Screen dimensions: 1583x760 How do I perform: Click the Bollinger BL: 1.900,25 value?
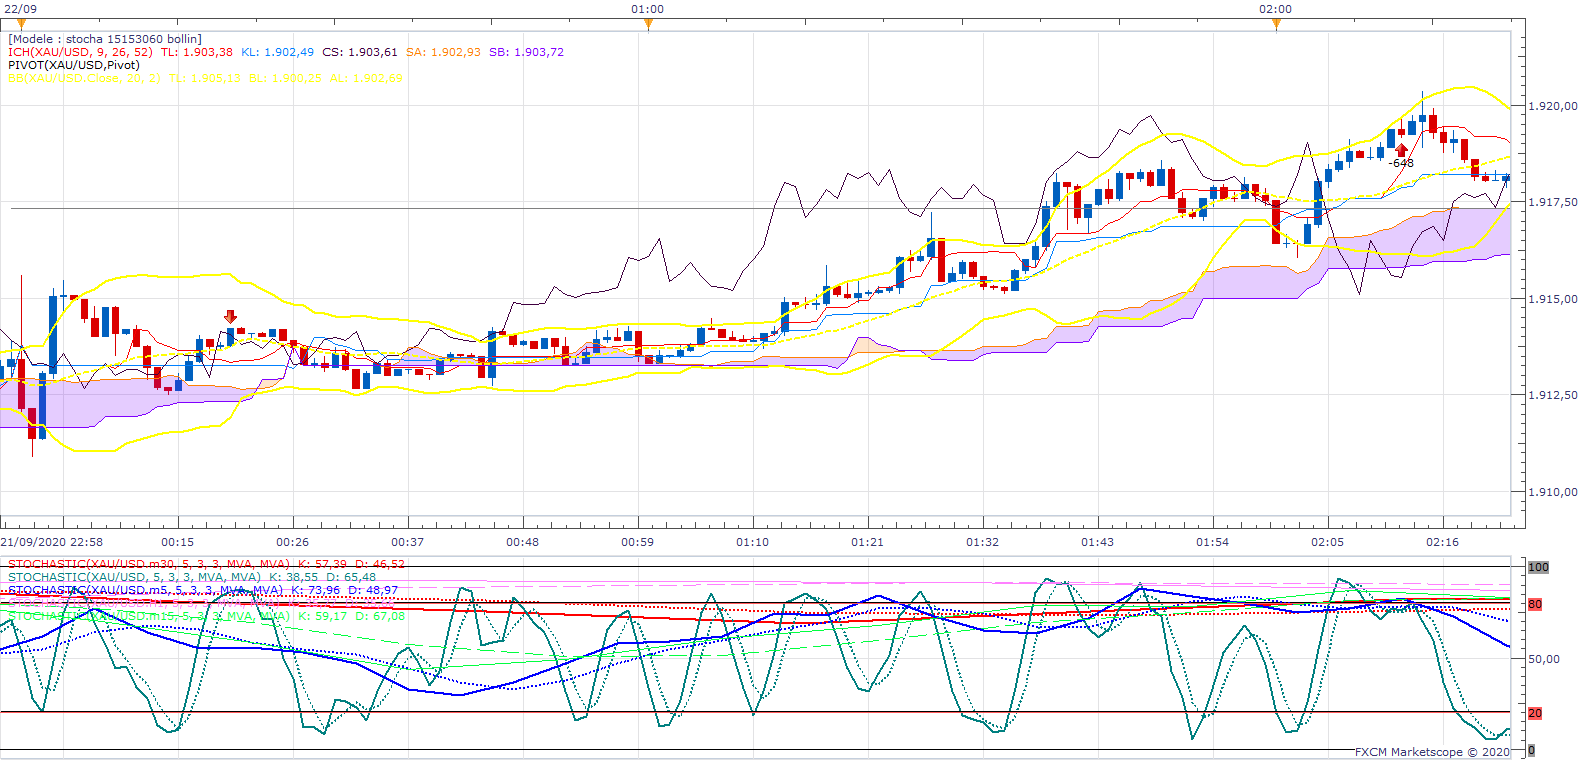[285, 78]
